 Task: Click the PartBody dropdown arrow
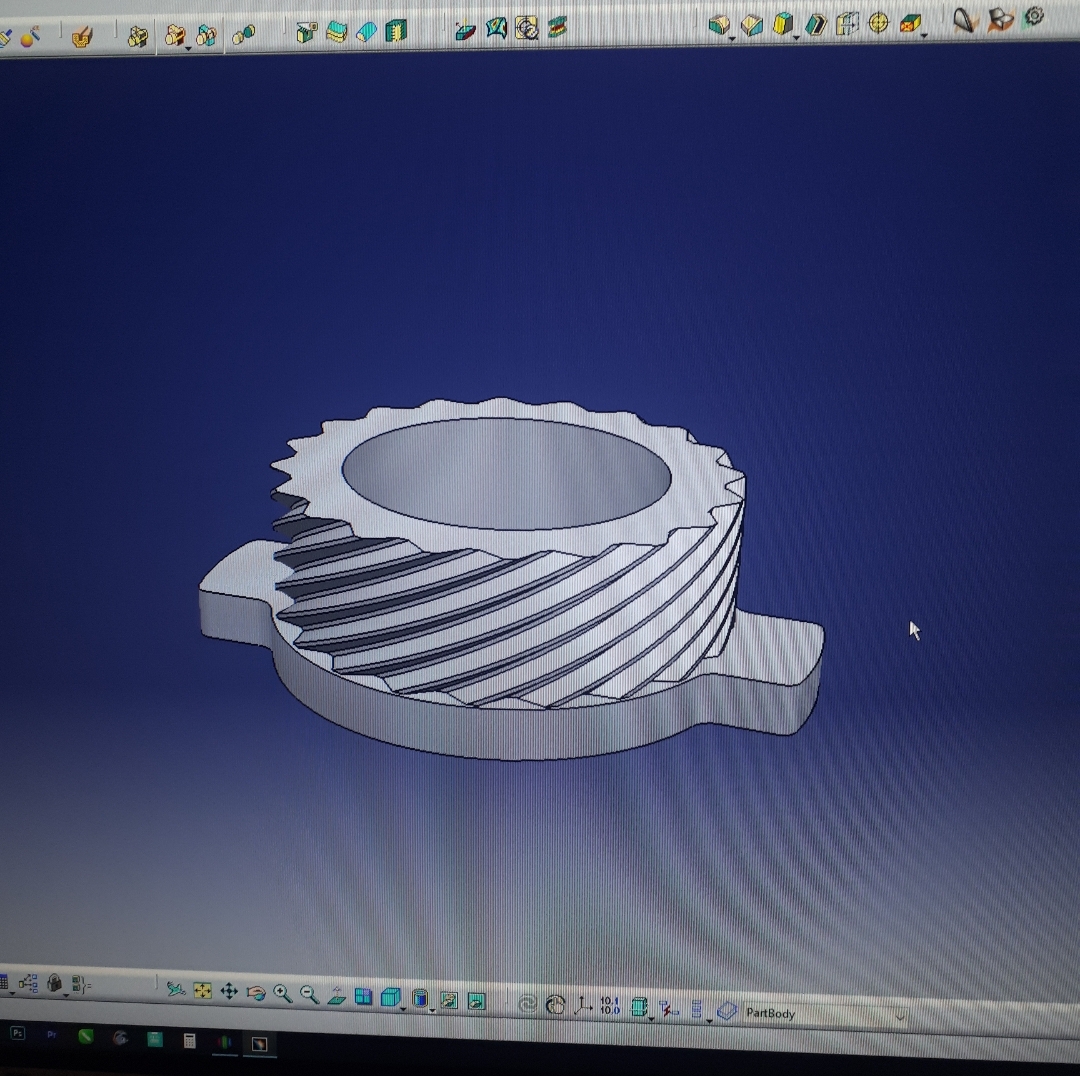900,1017
